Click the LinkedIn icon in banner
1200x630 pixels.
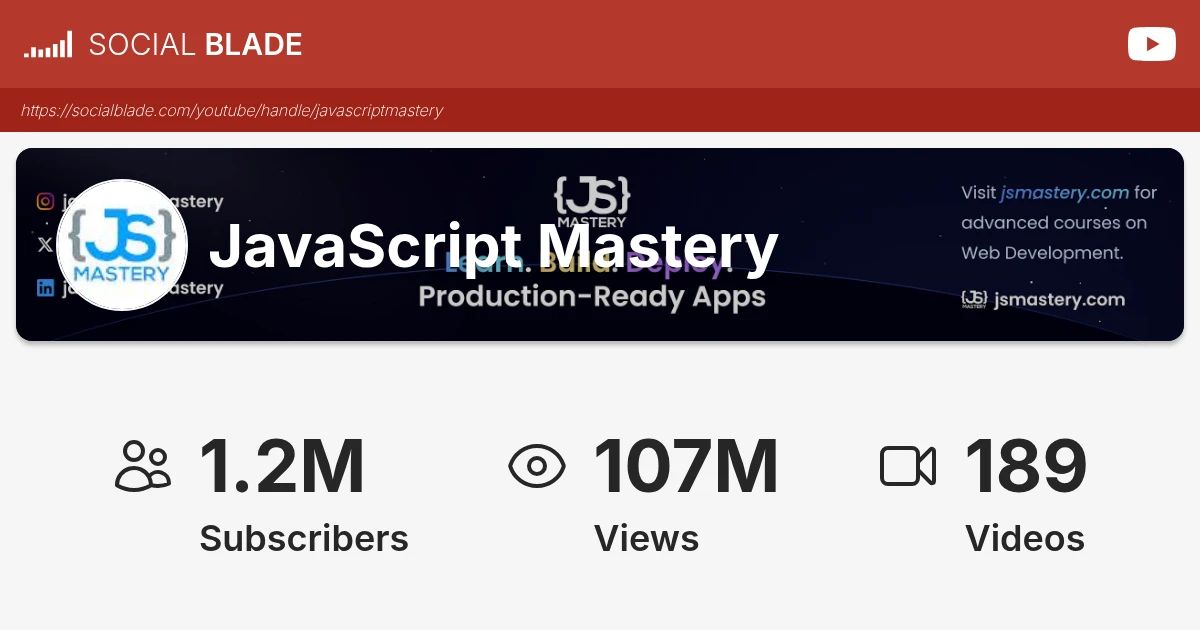click(45, 288)
